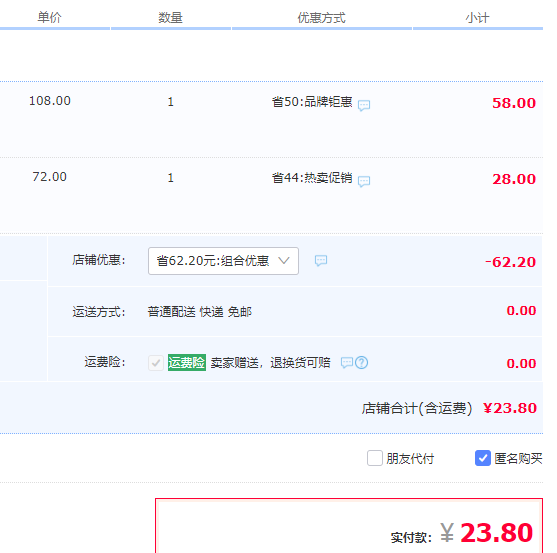The height and width of the screenshot is (553, 557).
Task: Click the 普通配送 快递 免邮 shipping text
Action: coord(200,312)
